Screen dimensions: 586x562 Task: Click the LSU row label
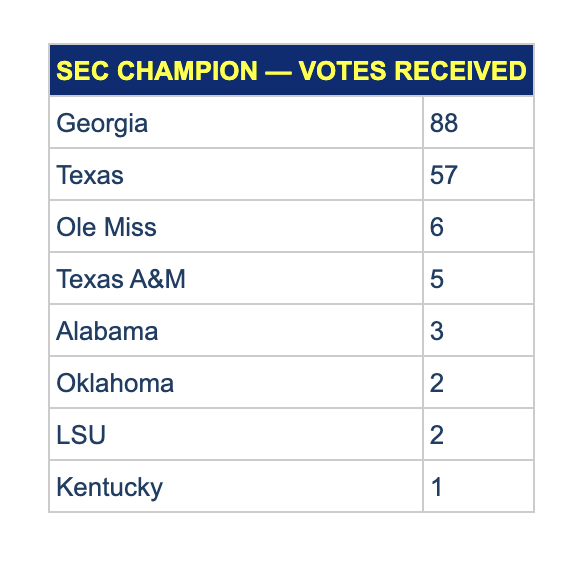[x=81, y=435]
